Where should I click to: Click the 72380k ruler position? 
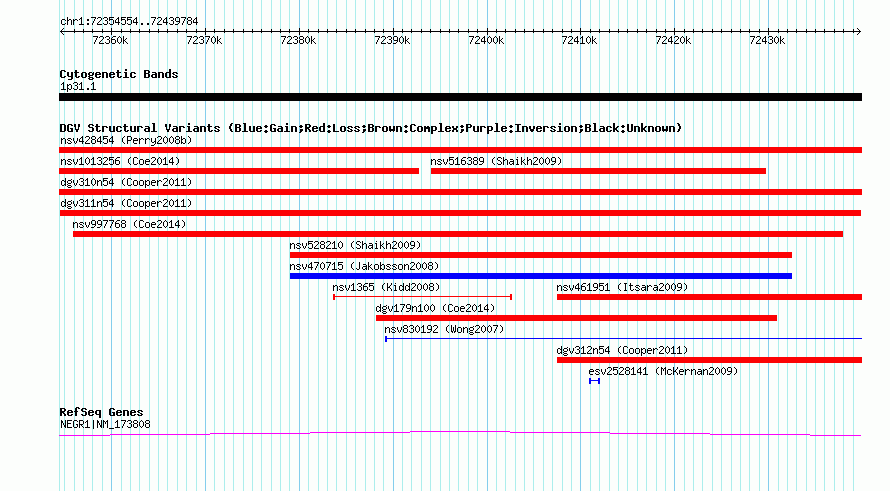[299, 40]
